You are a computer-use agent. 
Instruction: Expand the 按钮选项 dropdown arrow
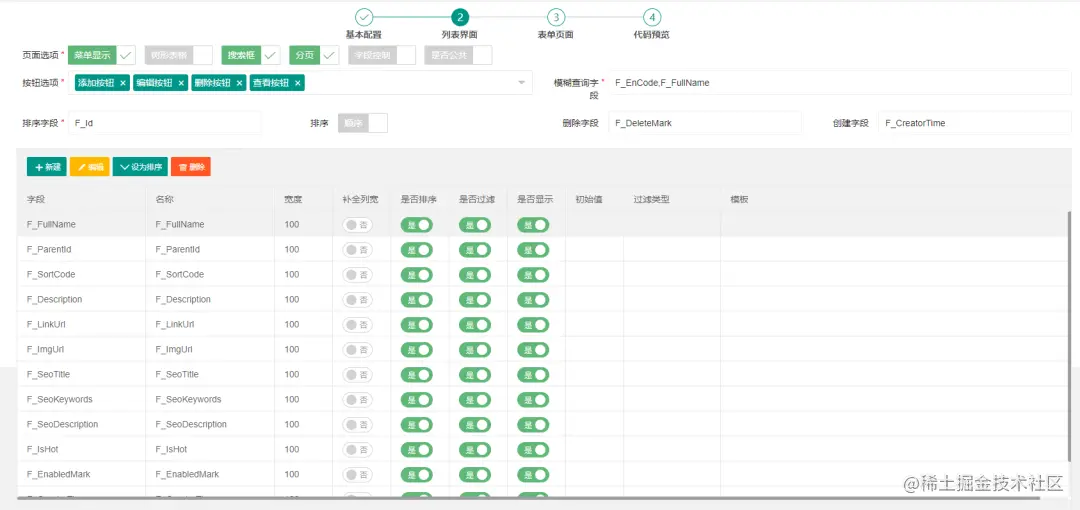pyautogui.click(x=521, y=83)
